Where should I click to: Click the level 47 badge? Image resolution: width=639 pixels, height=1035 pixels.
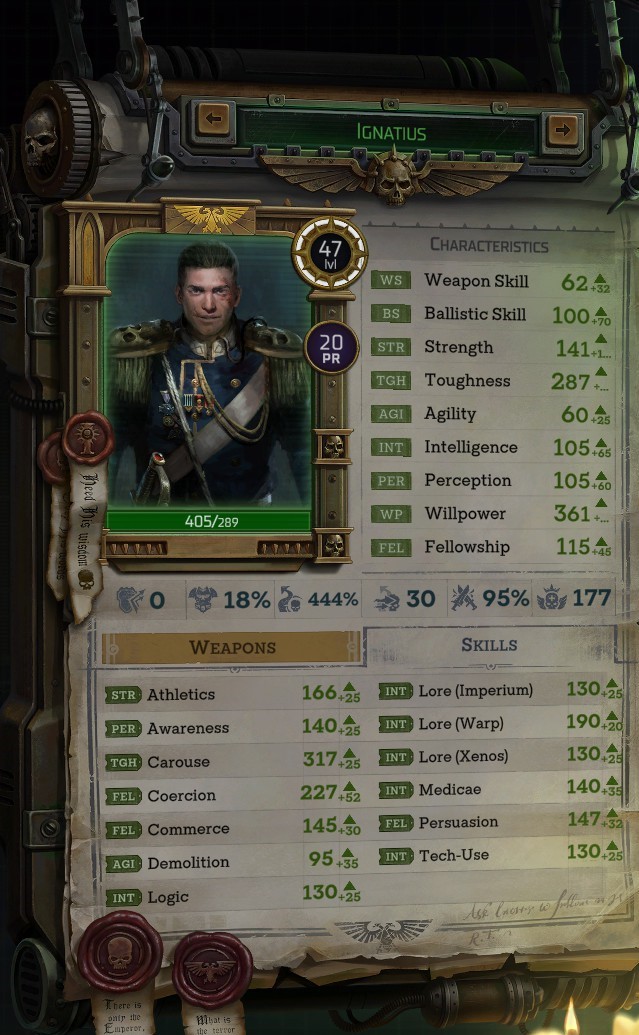[329, 253]
